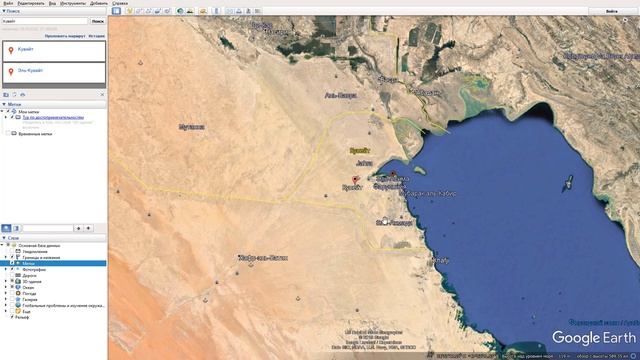
Task: Click the panel toggle icon next to magnifier
Action: pyautogui.click(x=16, y=228)
